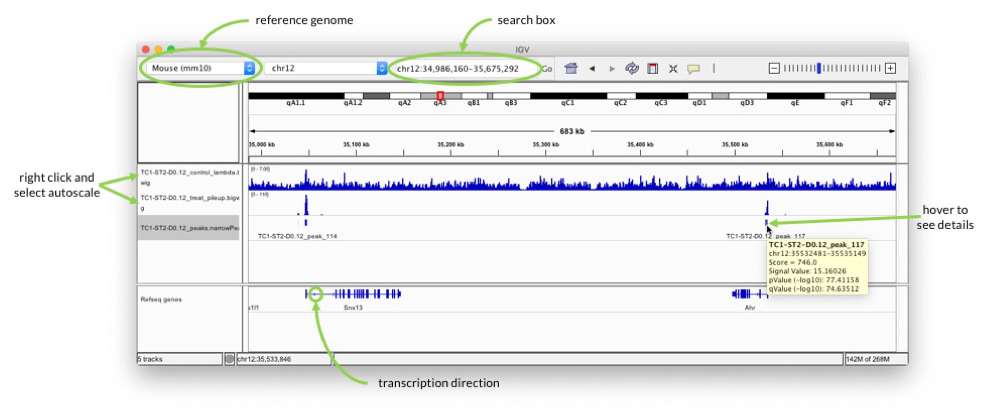Zoom out with the minus button
Viewport: 986px width, 414px height.
pos(775,69)
